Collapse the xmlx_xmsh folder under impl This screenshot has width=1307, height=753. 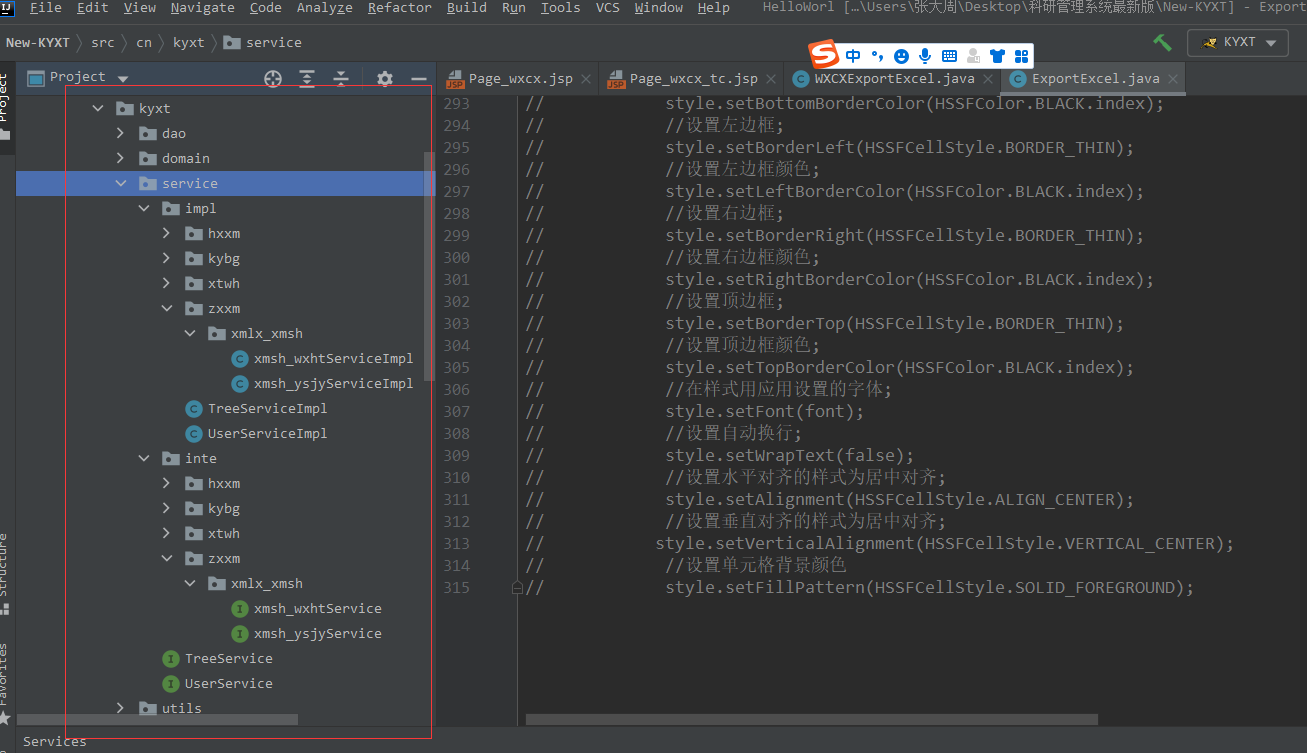click(x=190, y=333)
